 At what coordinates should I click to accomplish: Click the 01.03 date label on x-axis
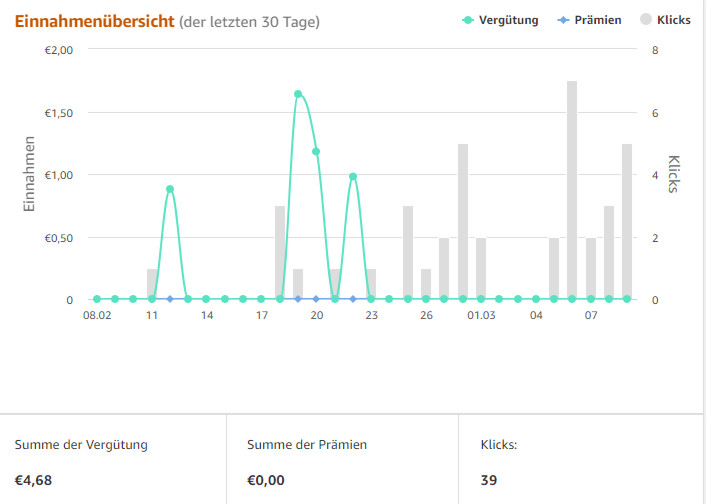[x=481, y=316]
